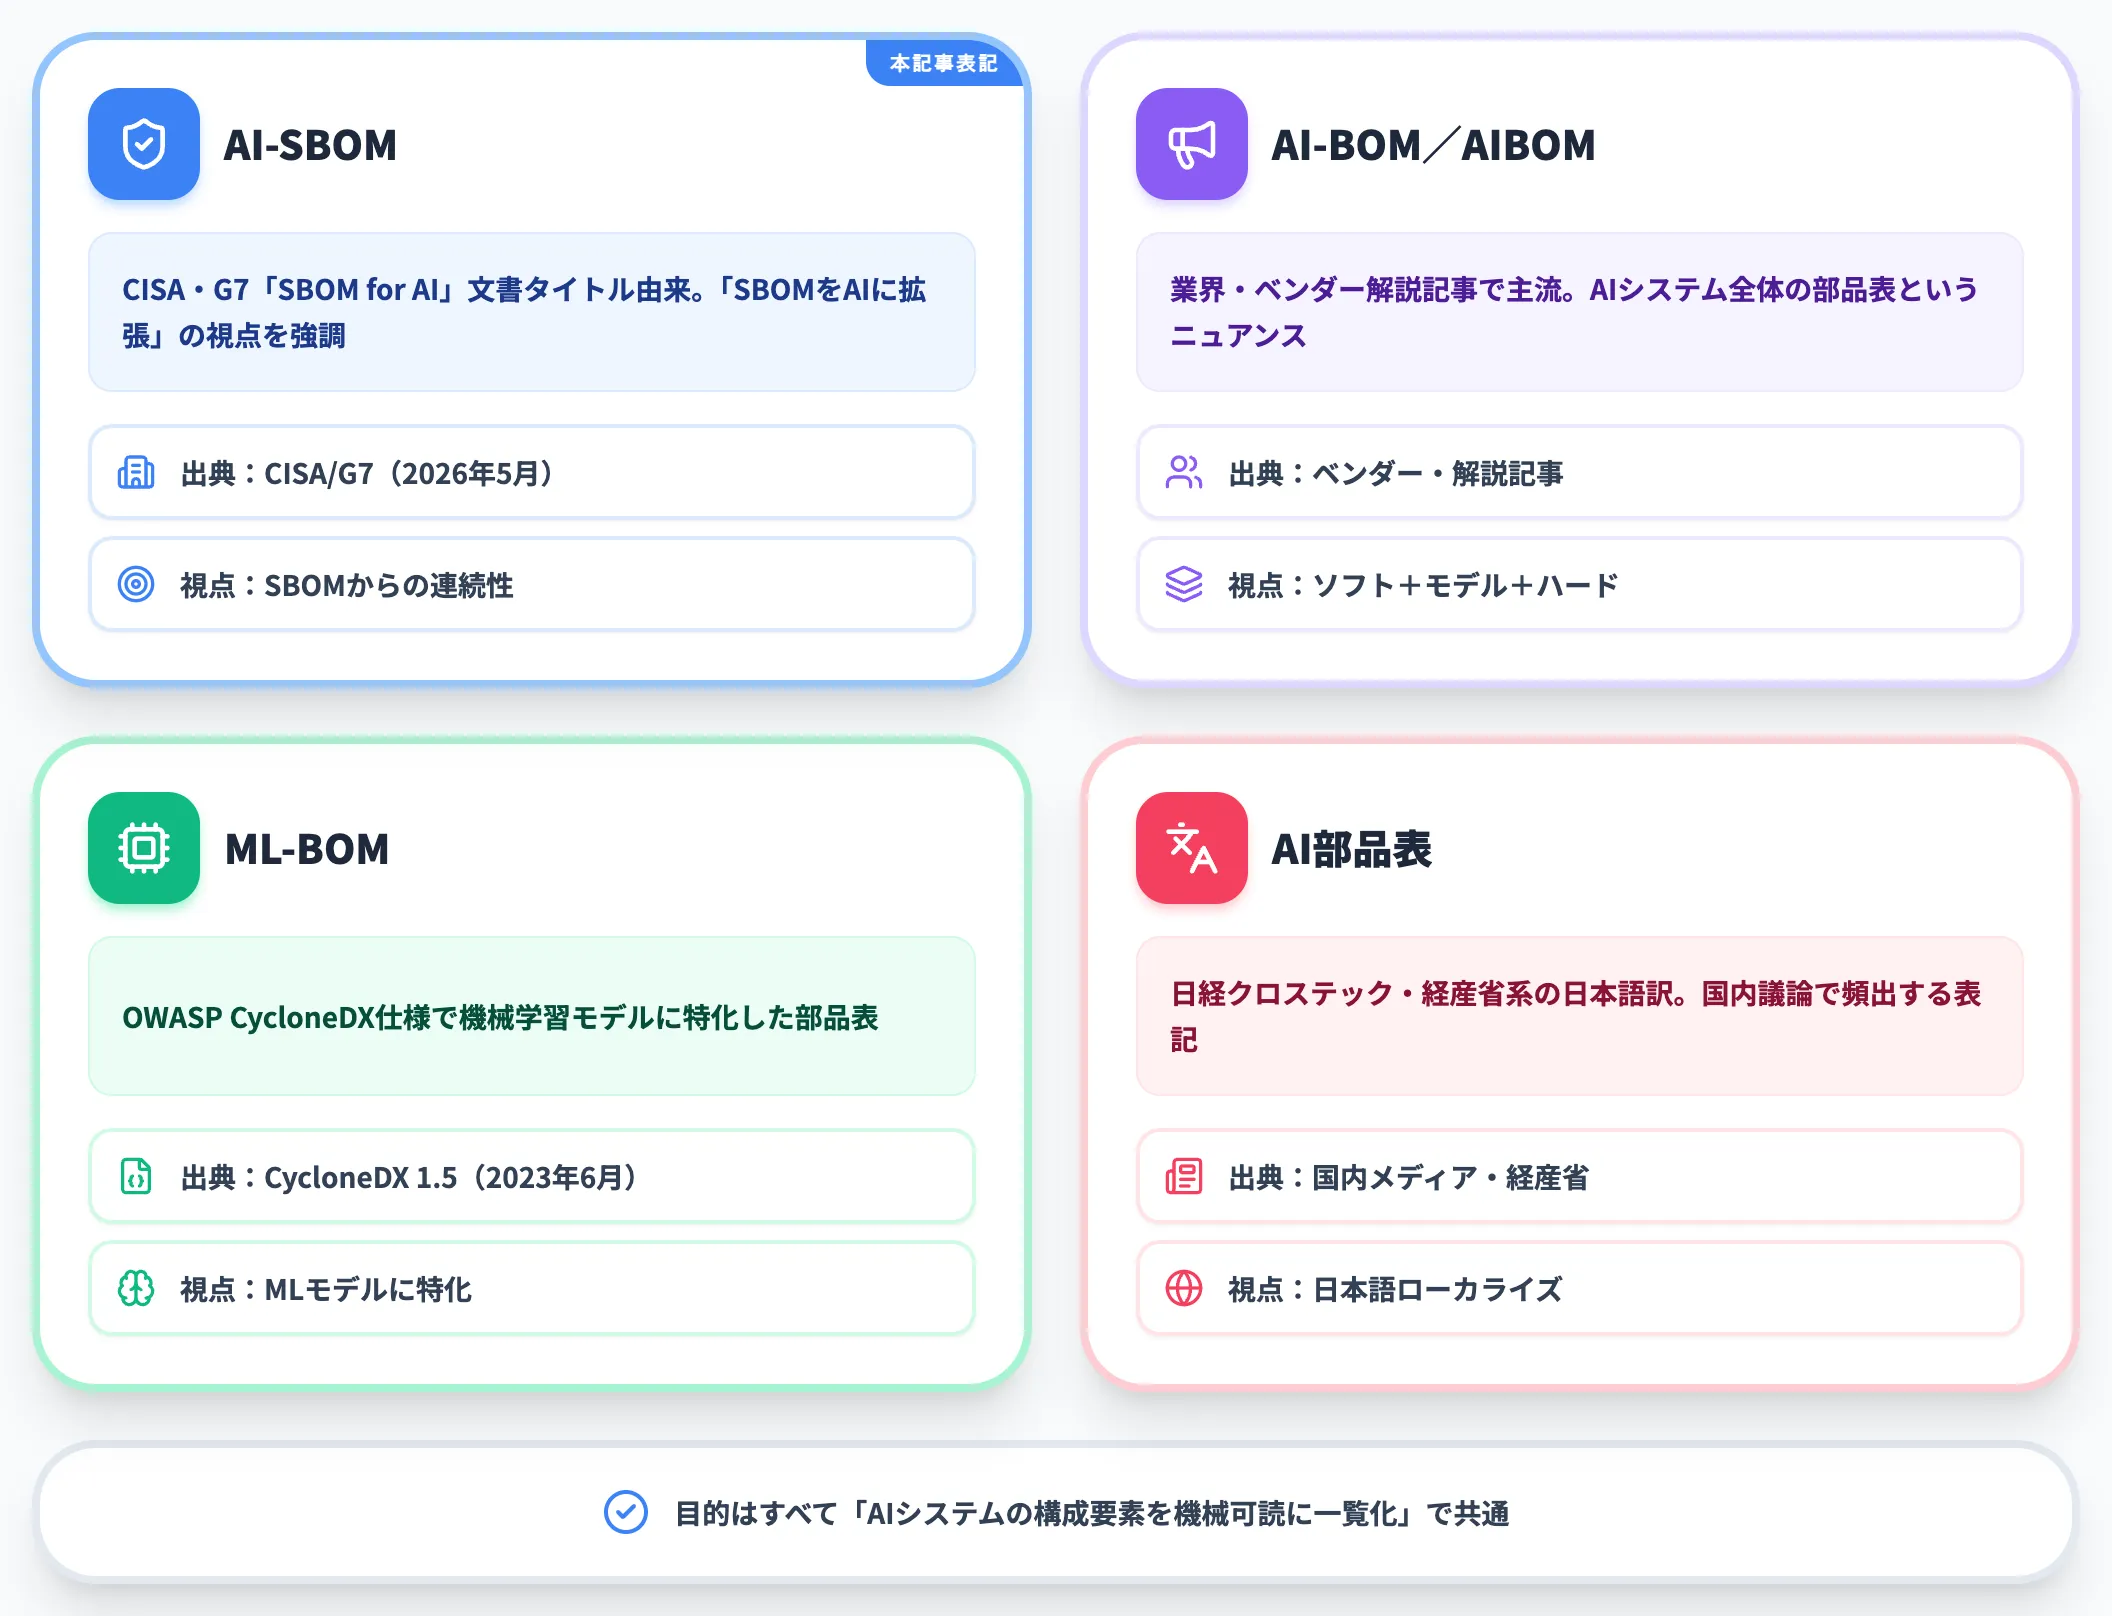Click the target icon in SBOMからの連続性 row
This screenshot has width=2112, height=1616.
tap(136, 584)
